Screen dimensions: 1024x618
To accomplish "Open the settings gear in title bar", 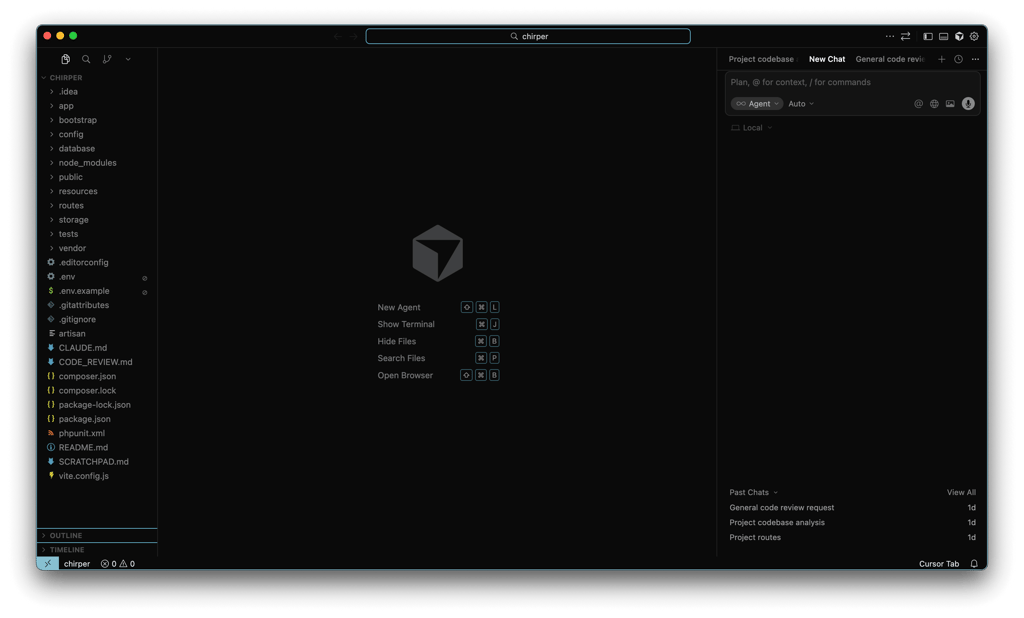I will coord(974,37).
